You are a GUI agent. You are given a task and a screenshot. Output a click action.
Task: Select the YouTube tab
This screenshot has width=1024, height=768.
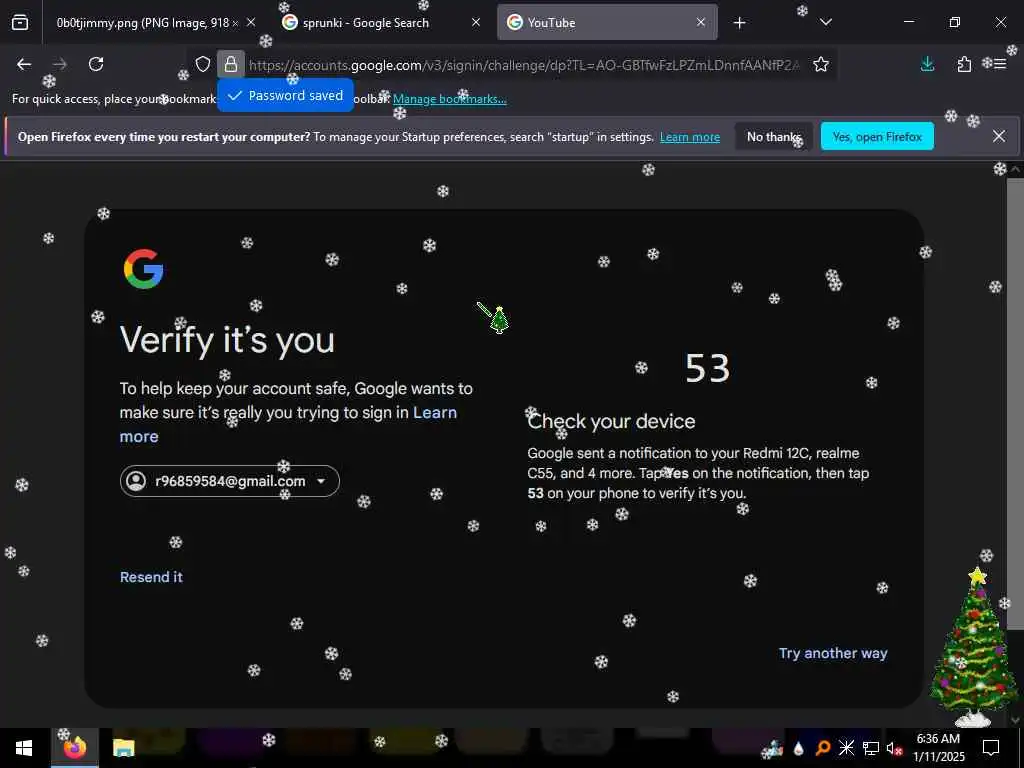click(x=607, y=23)
